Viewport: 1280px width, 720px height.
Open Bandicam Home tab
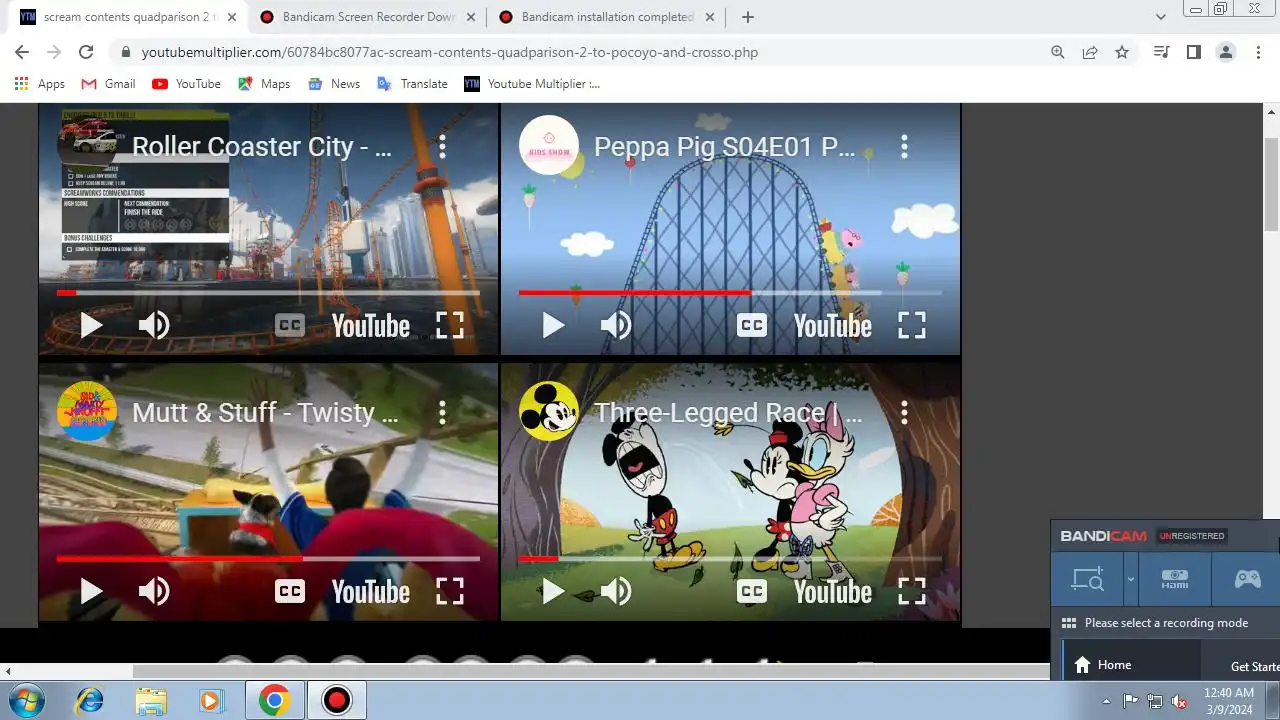(1131, 665)
